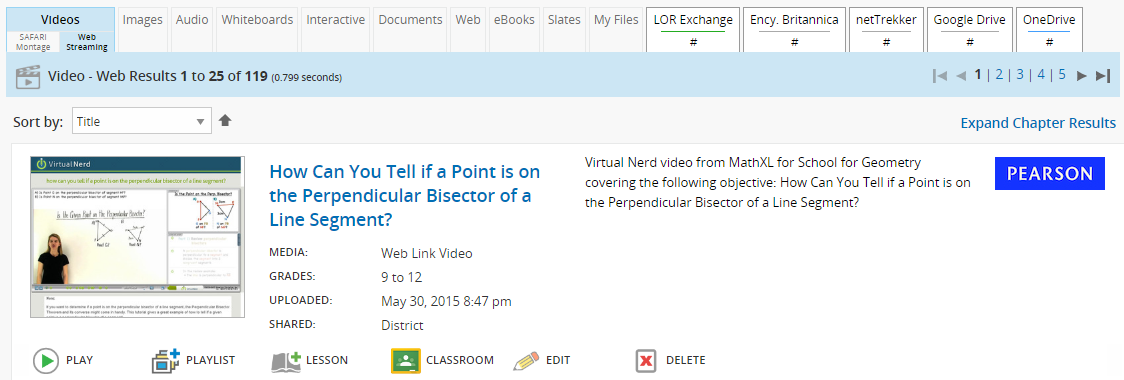Add video to Playlist icon
Image resolution: width=1124 pixels, height=380 pixels.
[x=166, y=361]
